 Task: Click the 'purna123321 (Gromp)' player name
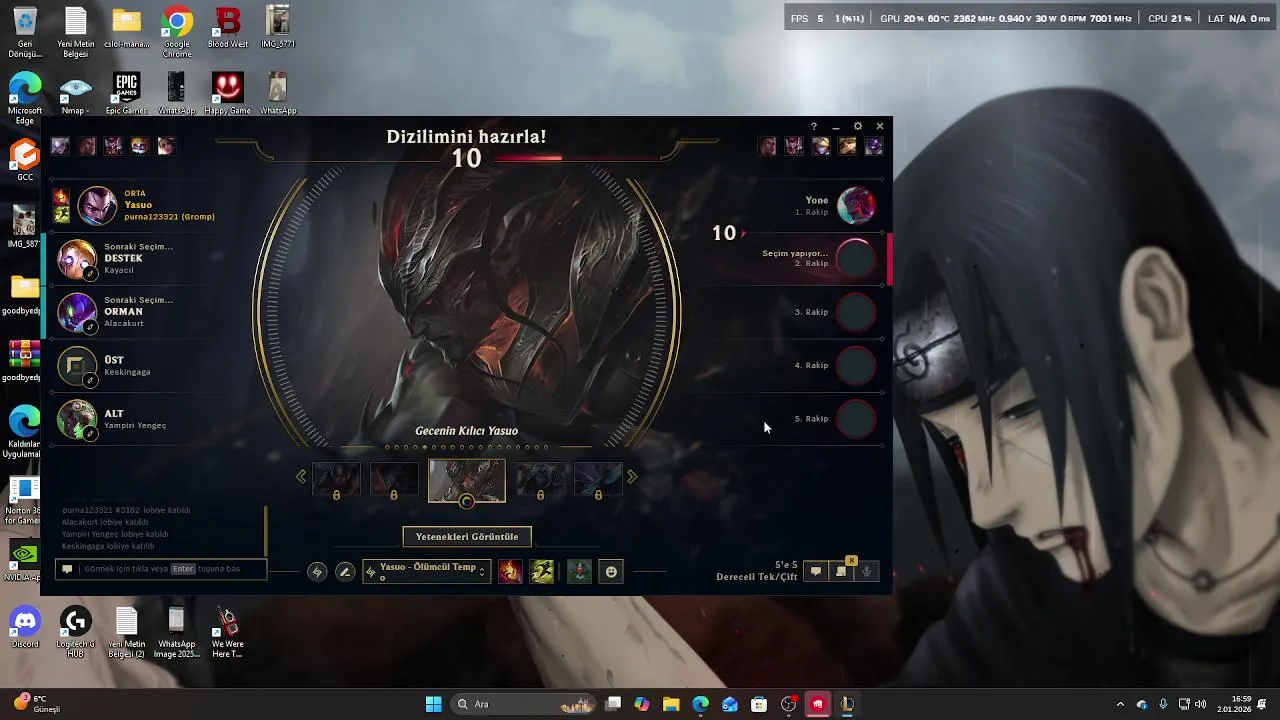(x=169, y=217)
